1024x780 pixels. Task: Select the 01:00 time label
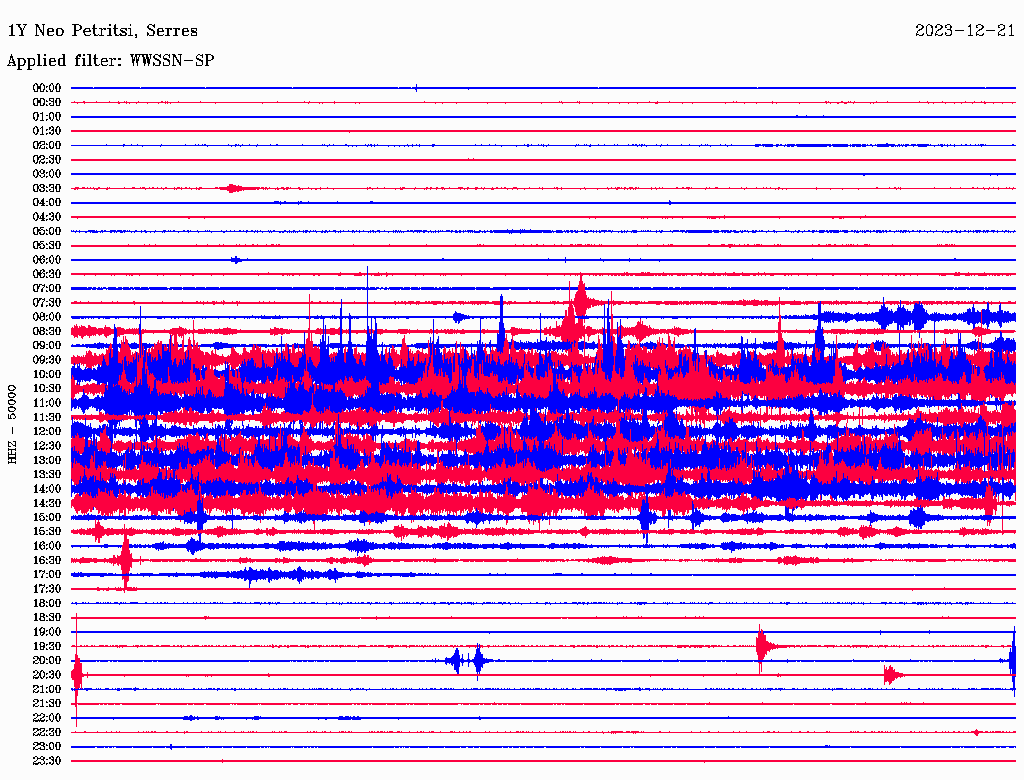47,116
